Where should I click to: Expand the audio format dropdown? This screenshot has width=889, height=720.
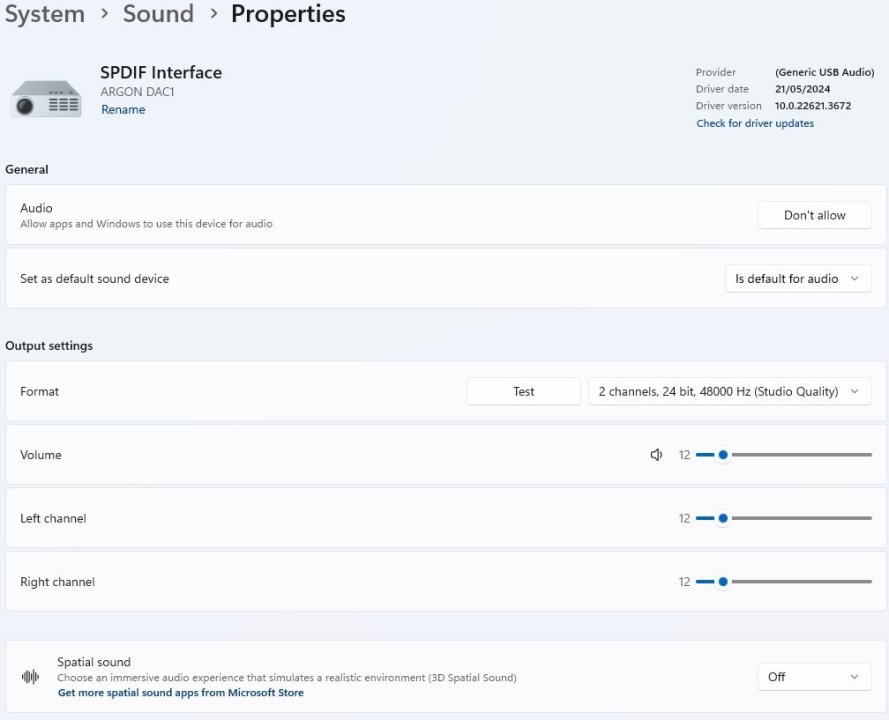tap(729, 392)
